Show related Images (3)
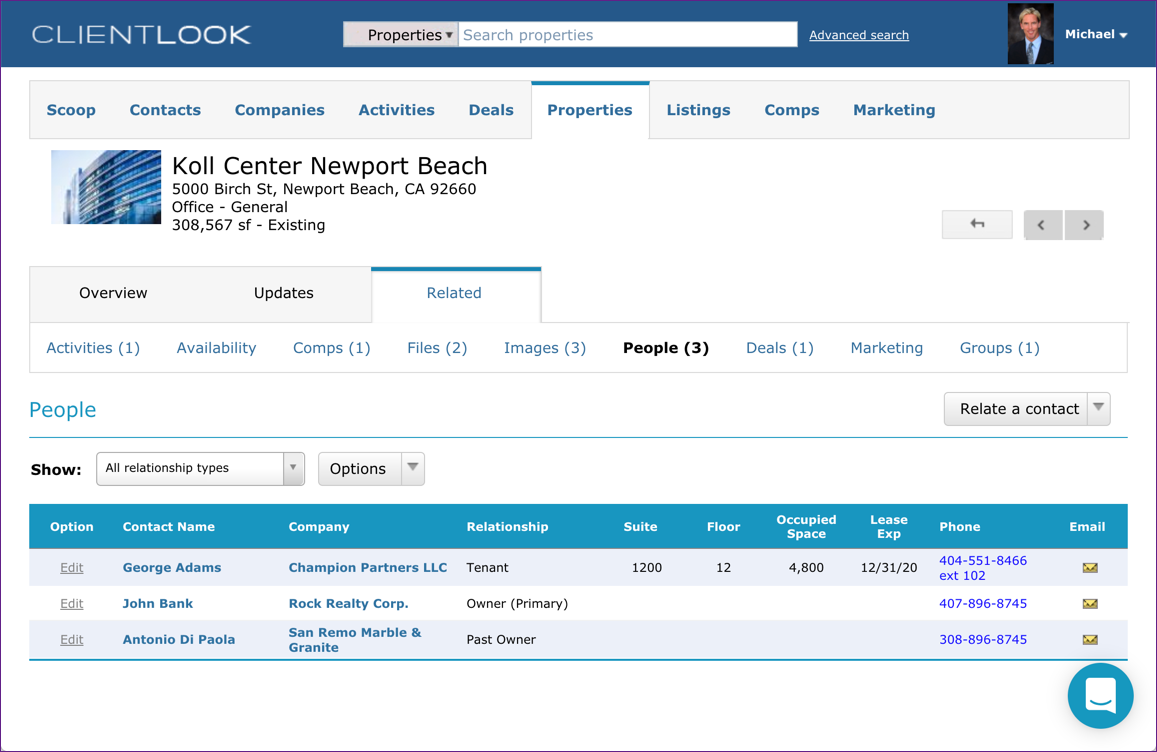The width and height of the screenshot is (1157, 752). [545, 348]
